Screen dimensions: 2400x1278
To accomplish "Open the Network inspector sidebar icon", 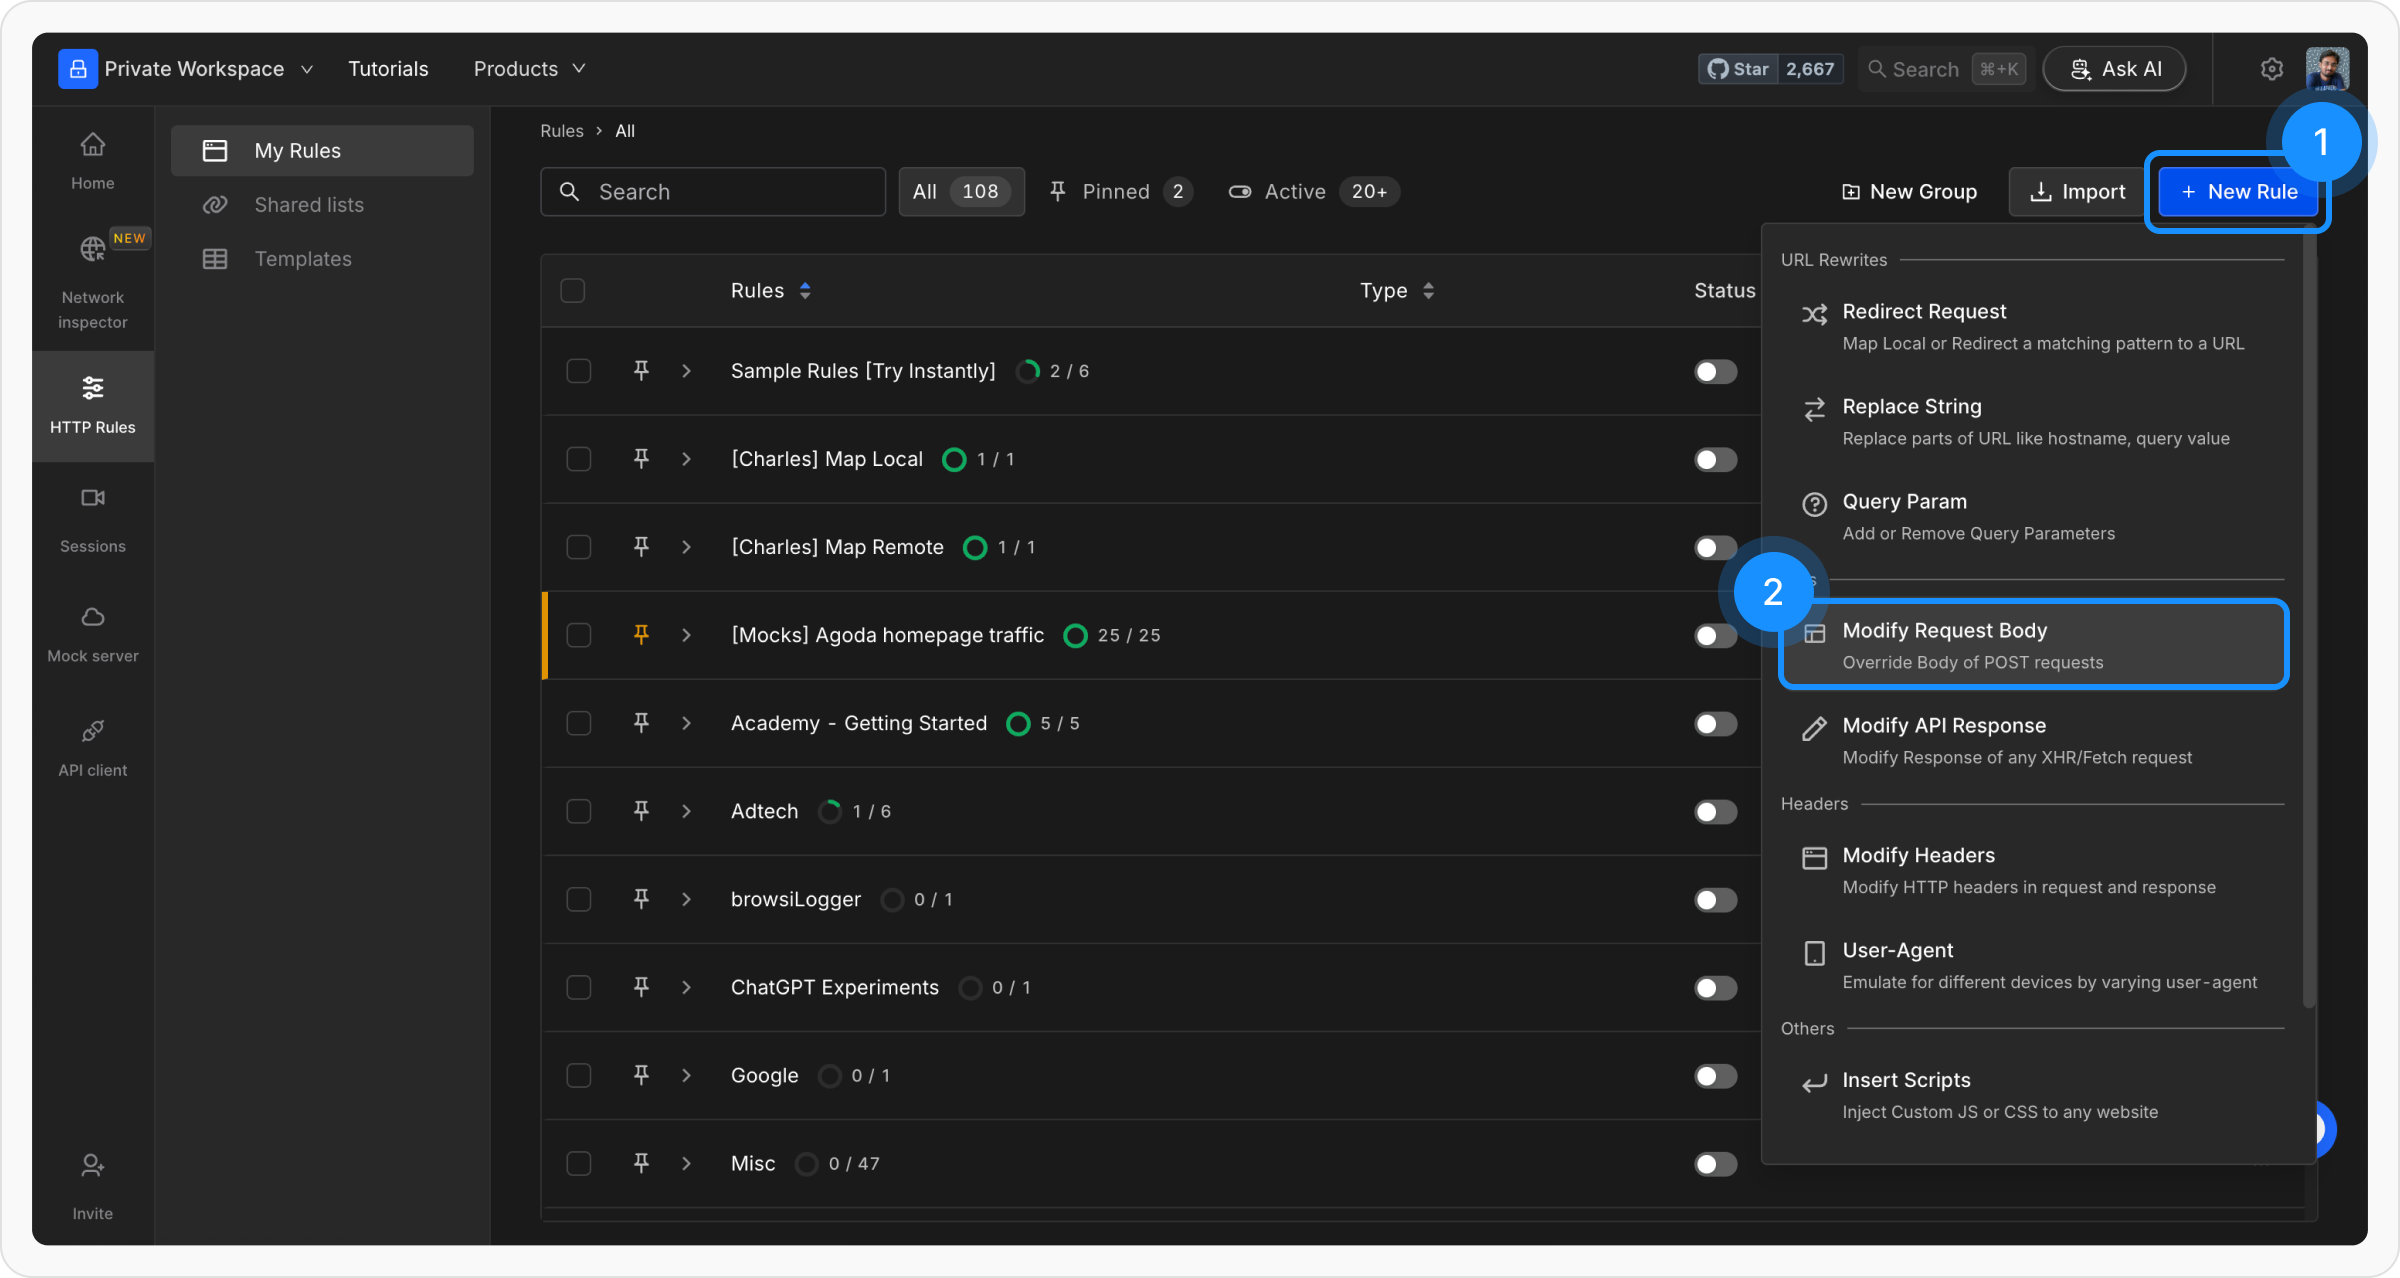I will coord(92,250).
